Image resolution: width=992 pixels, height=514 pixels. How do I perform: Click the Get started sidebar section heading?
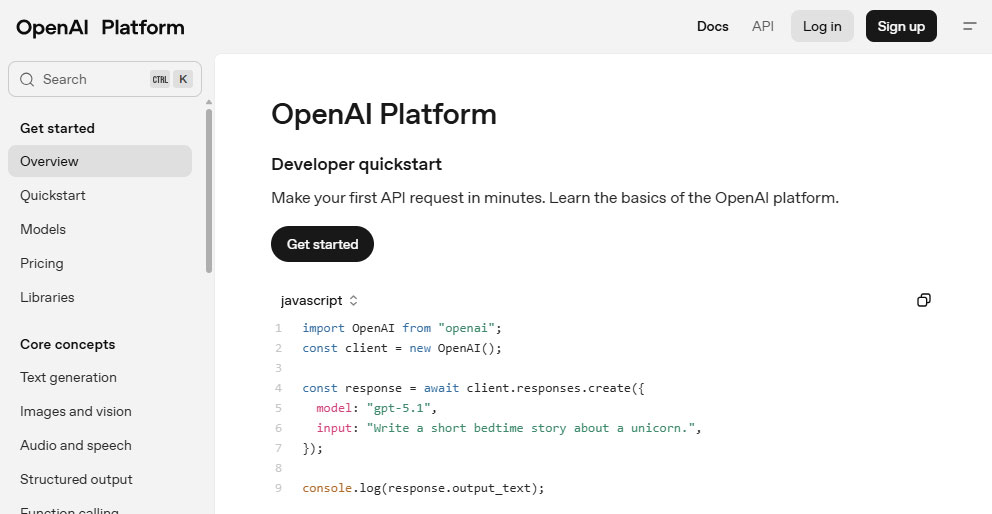pos(58,128)
